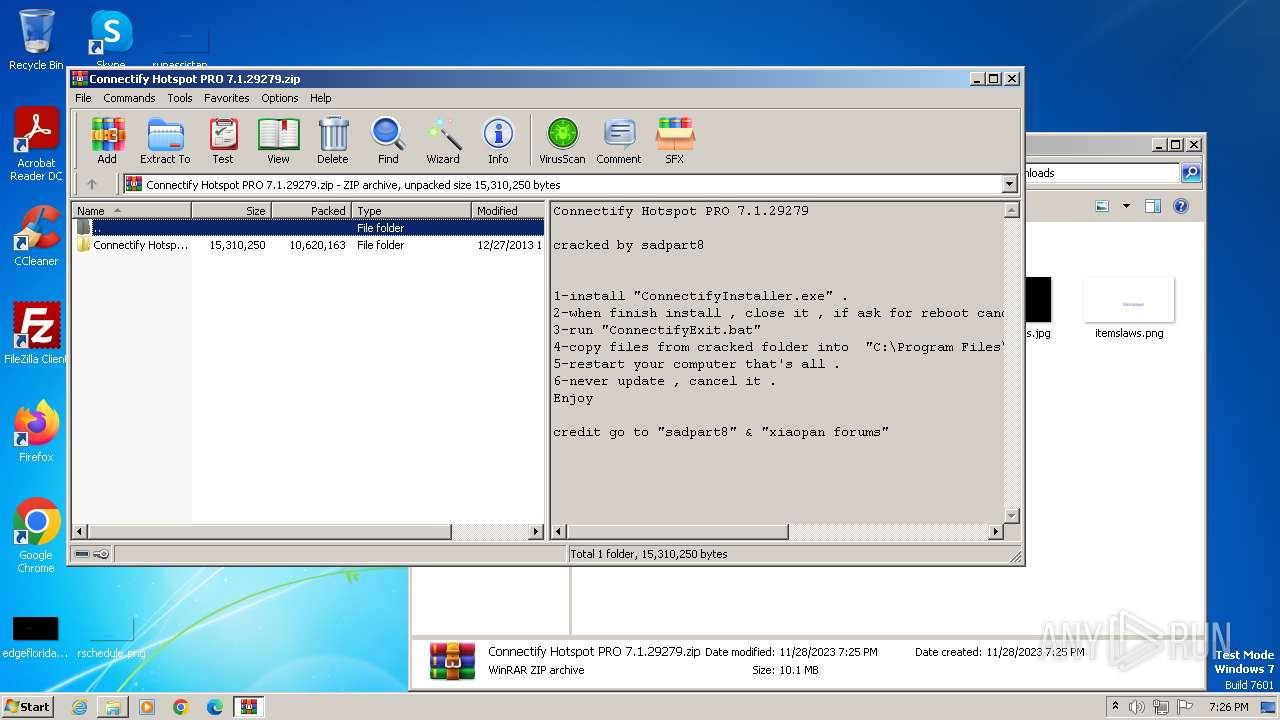Click the Windows Explorer taskbar icon
The height and width of the screenshot is (720, 1280).
pos(113,707)
